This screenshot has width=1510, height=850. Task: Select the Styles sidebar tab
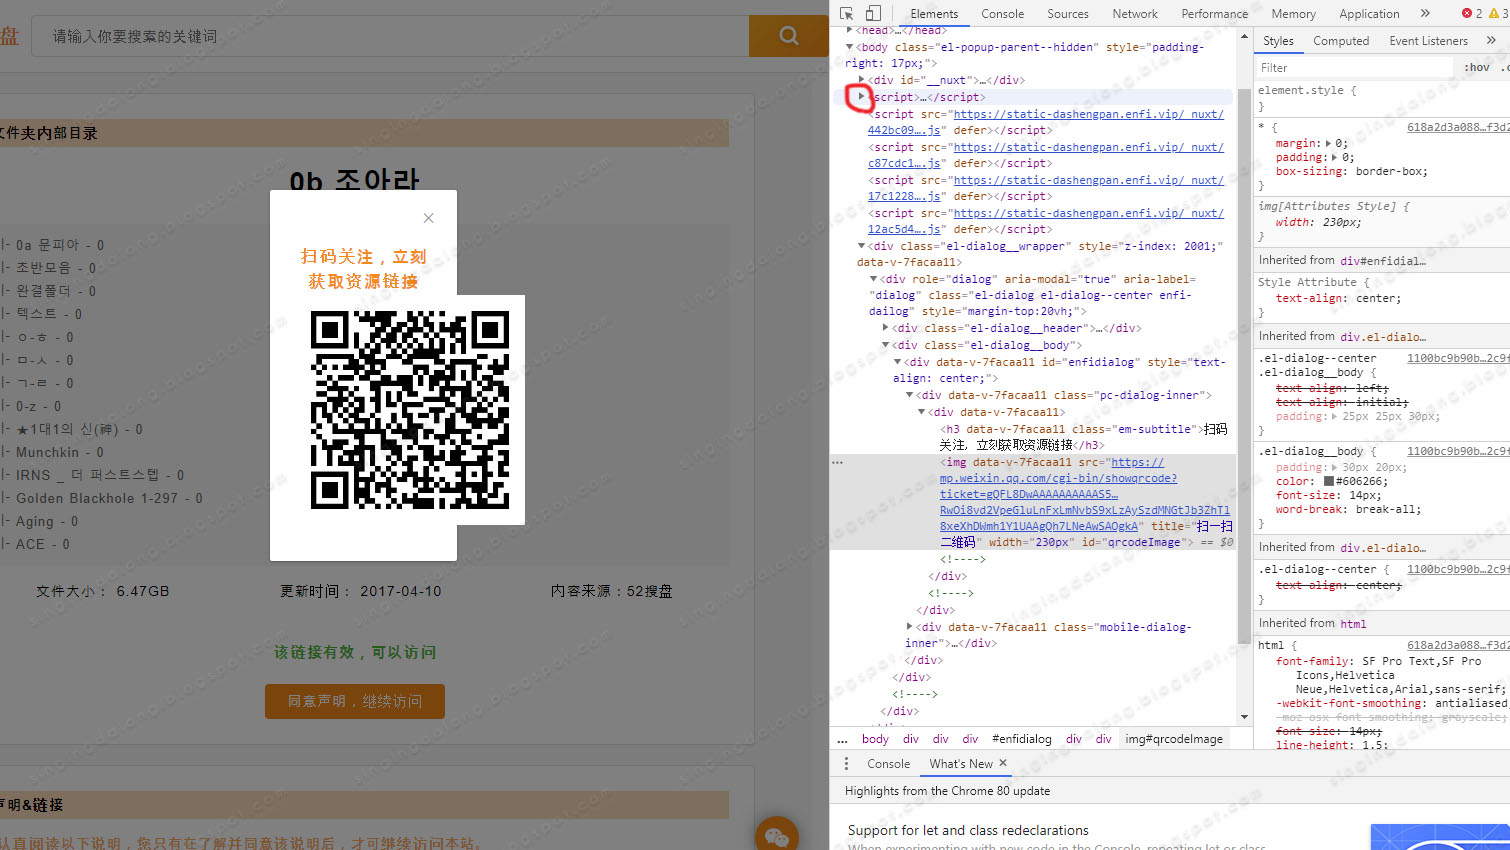click(x=1278, y=41)
